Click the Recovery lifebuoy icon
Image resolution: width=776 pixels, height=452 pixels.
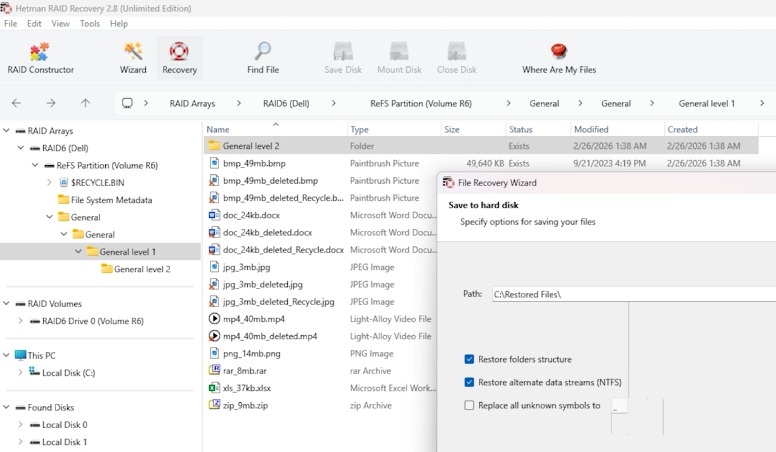coord(179,51)
